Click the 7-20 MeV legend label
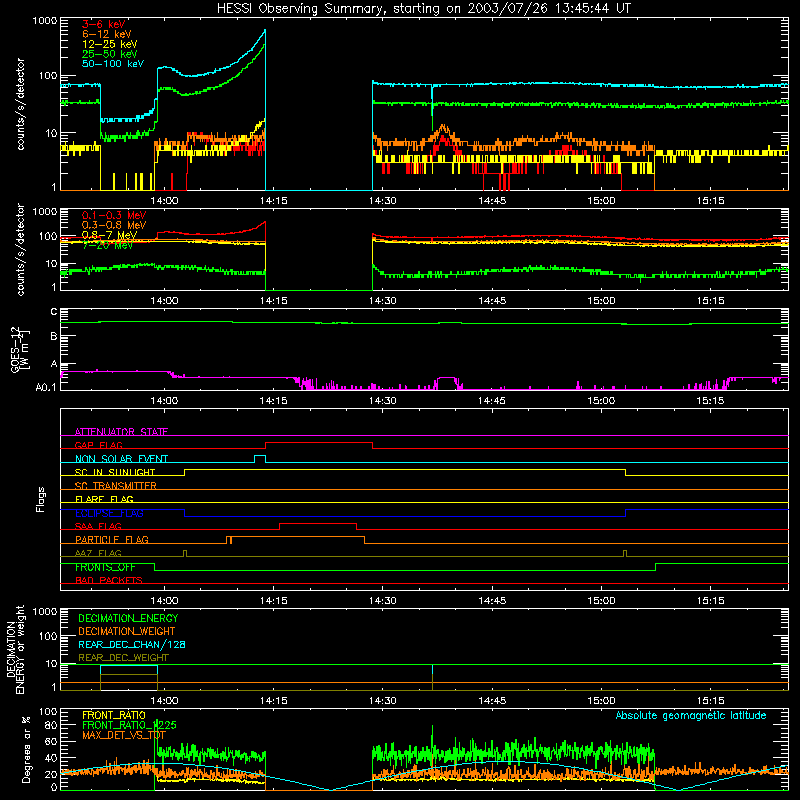The image size is (800, 800). [x=107, y=245]
